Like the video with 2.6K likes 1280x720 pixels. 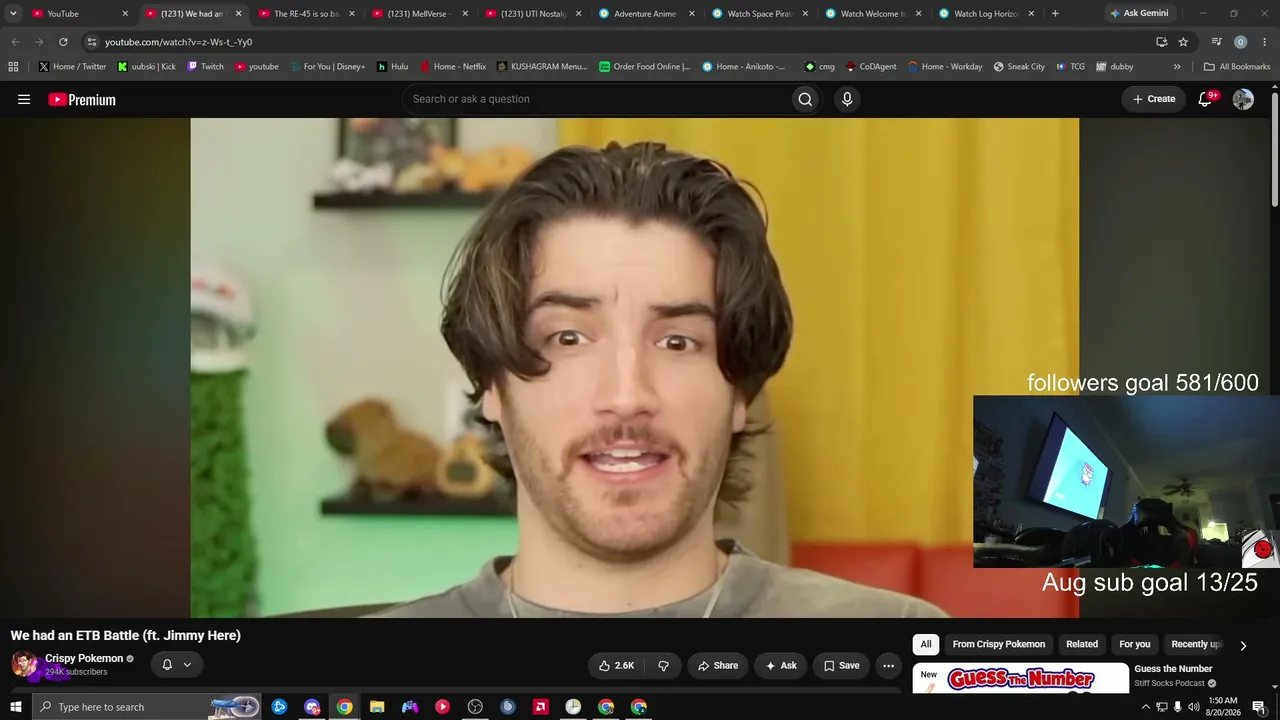pos(616,665)
